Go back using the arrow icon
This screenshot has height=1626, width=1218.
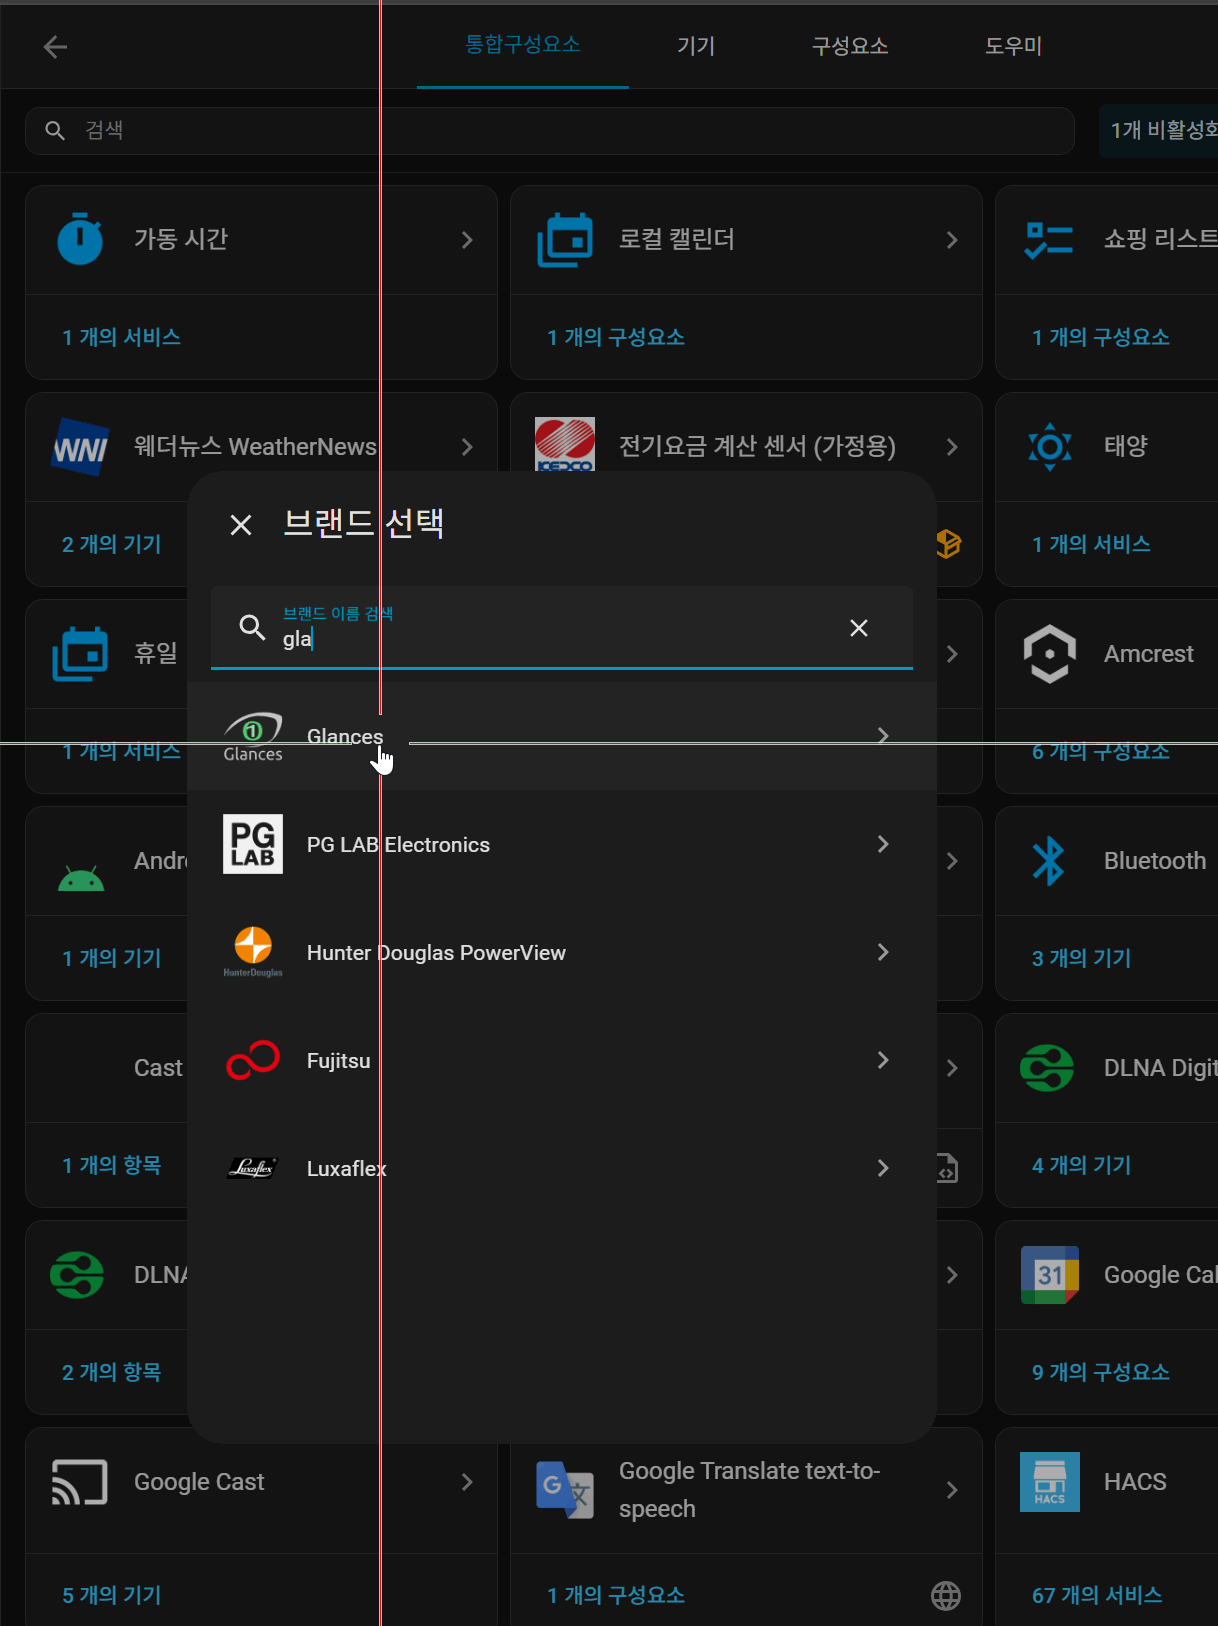56,47
